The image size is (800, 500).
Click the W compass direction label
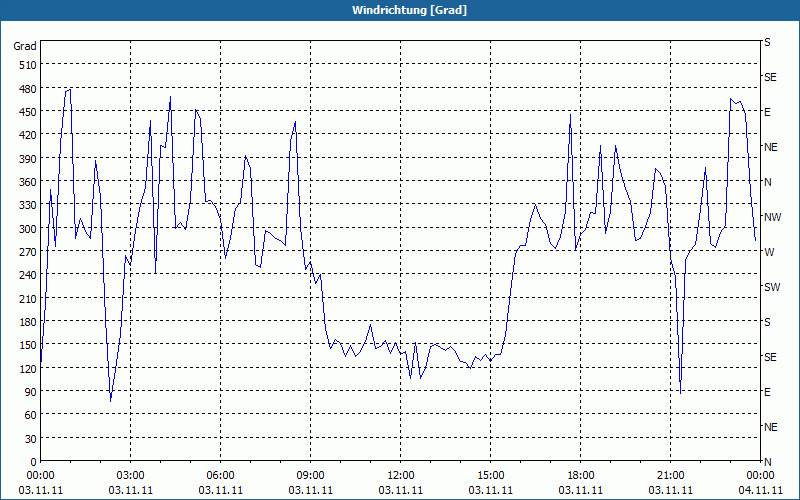[x=769, y=252]
